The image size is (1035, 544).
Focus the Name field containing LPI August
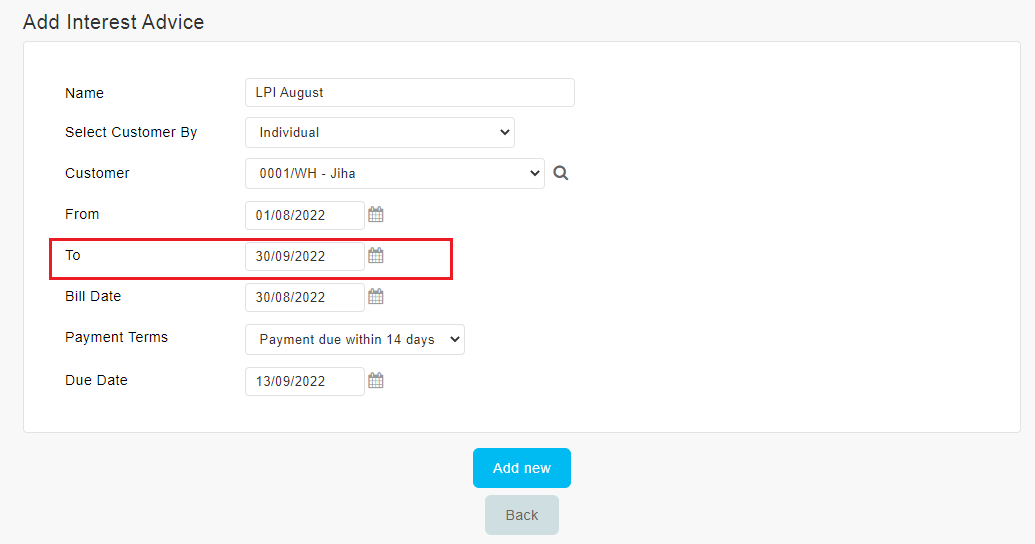point(409,92)
